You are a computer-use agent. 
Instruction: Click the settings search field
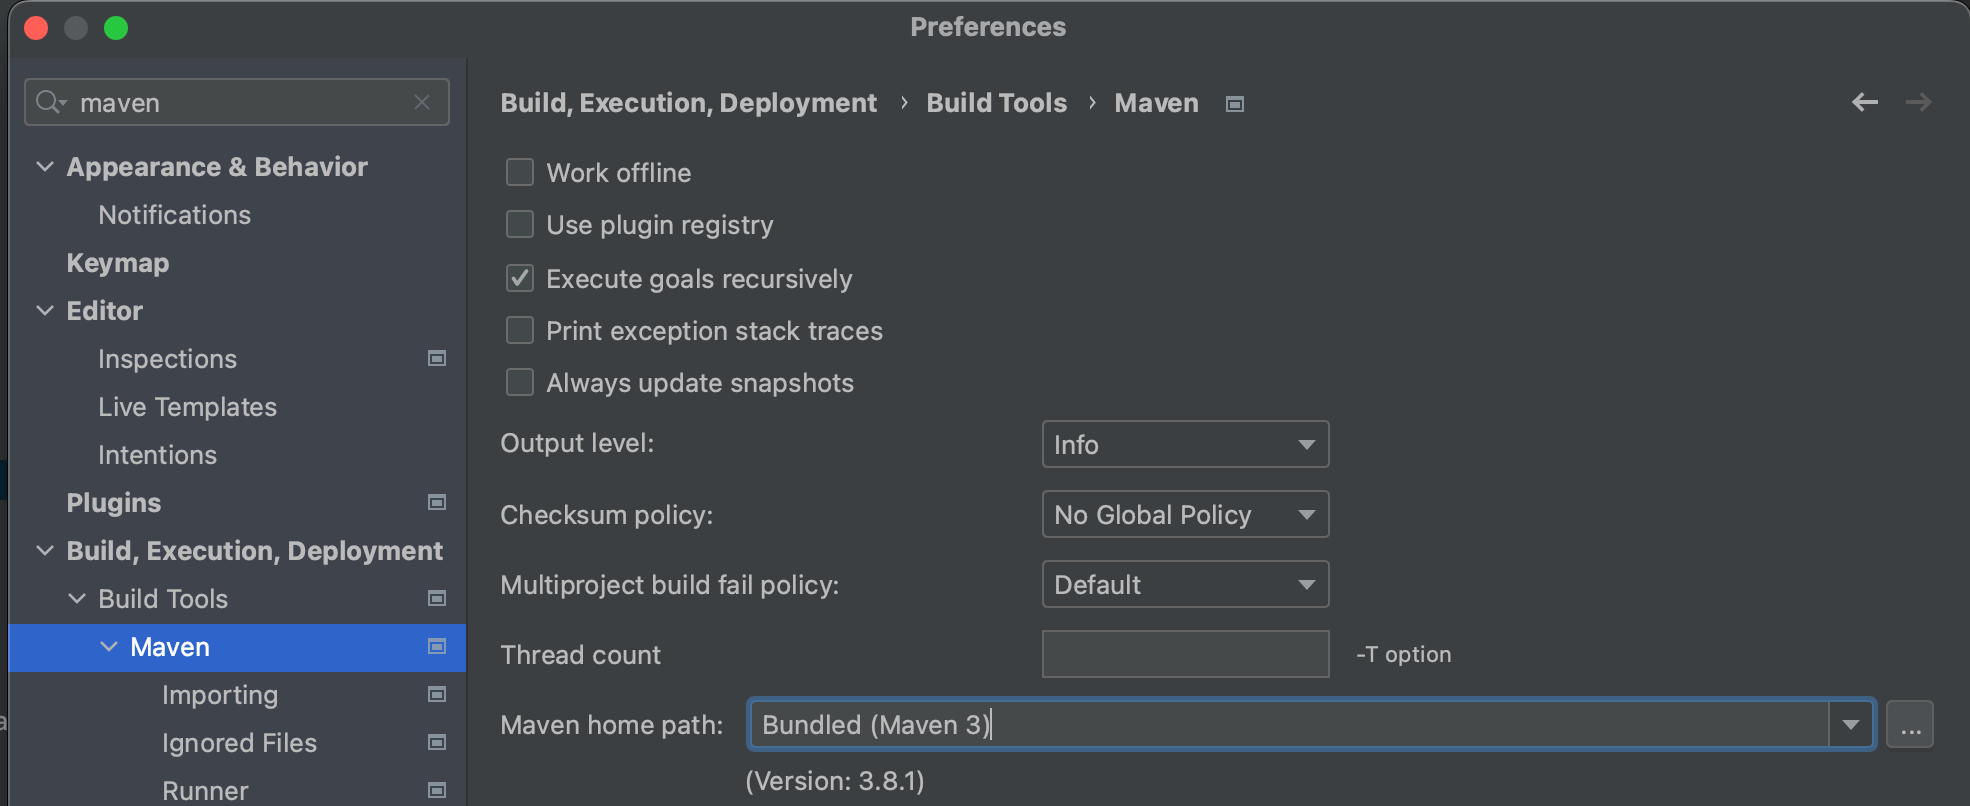[237, 102]
